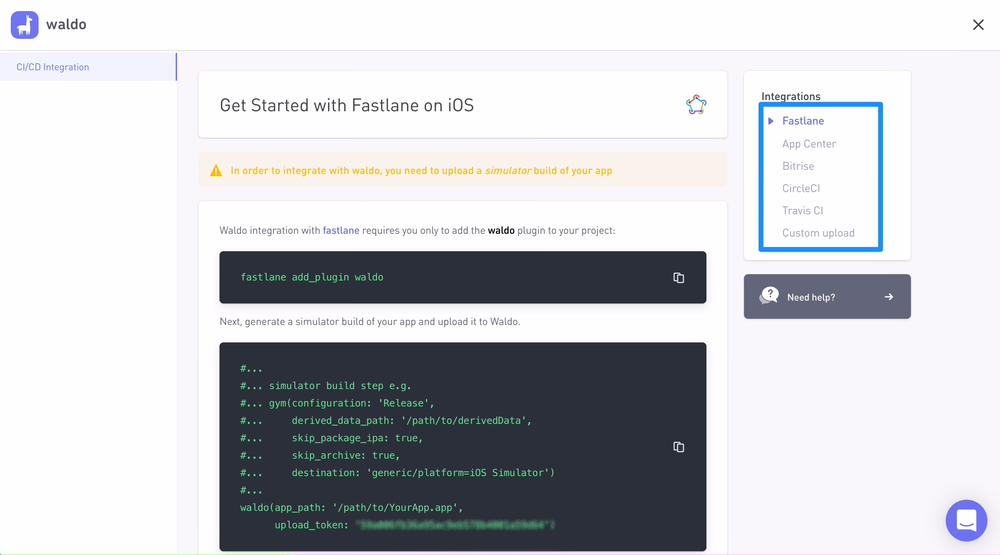Click the bold 'waldo' plugin word
The height and width of the screenshot is (555, 1000).
(x=501, y=230)
